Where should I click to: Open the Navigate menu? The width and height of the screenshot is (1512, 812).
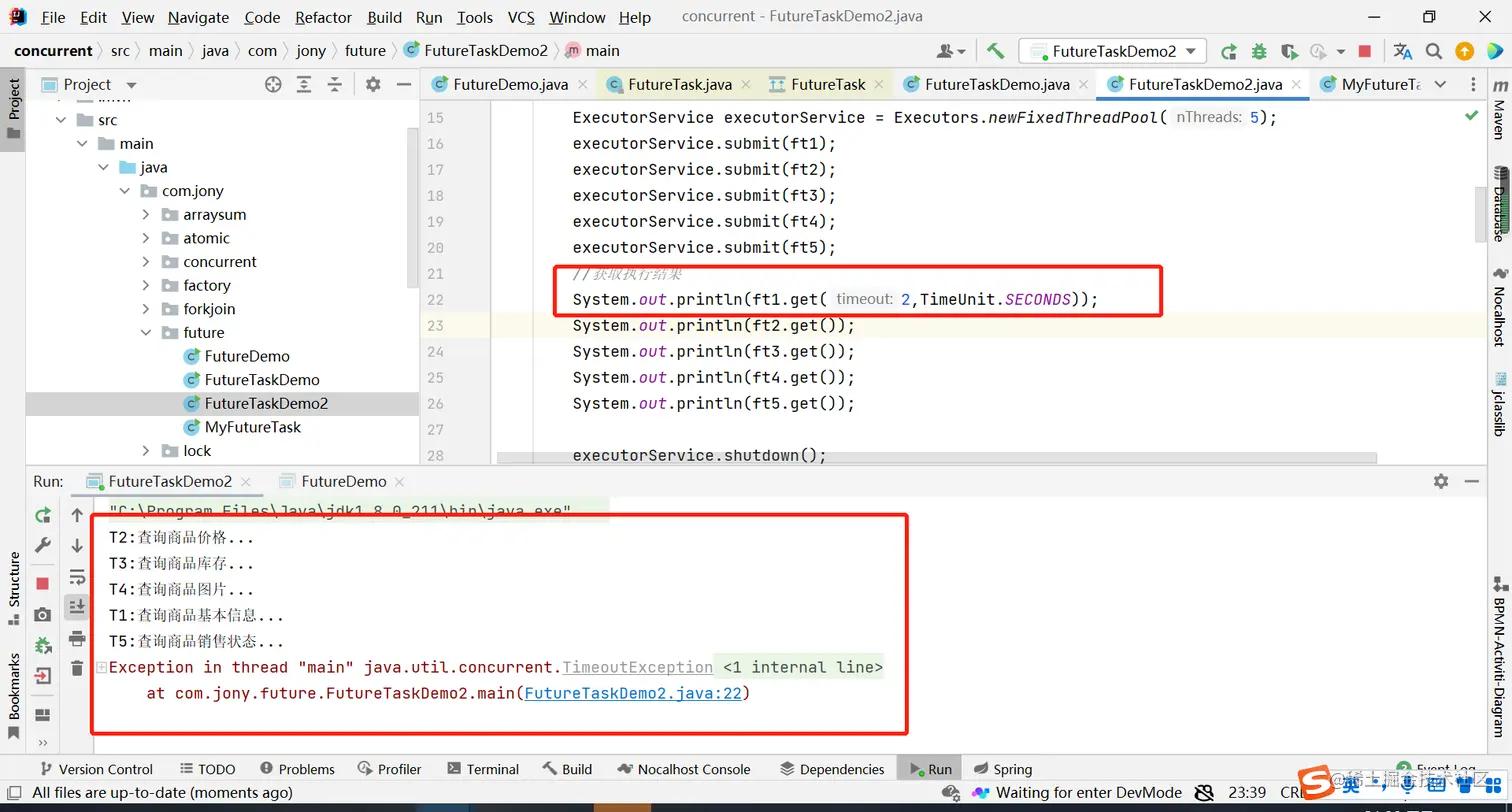point(198,17)
